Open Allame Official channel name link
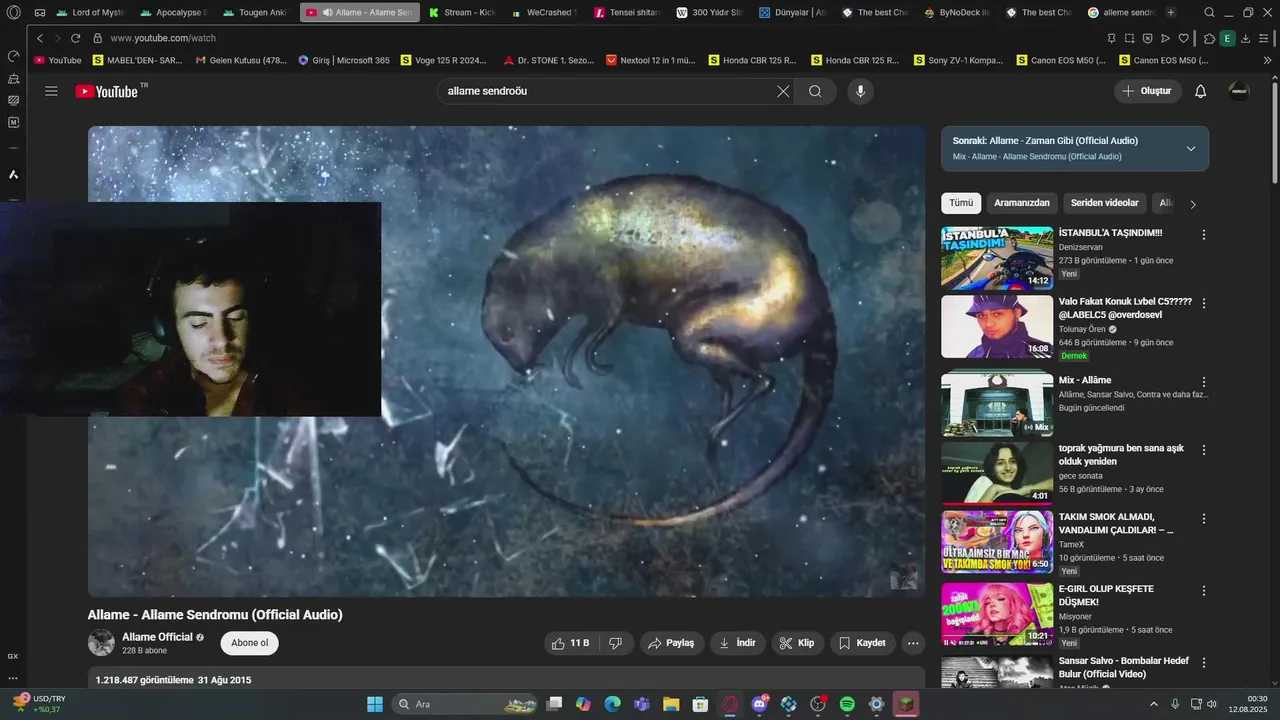 157,637
